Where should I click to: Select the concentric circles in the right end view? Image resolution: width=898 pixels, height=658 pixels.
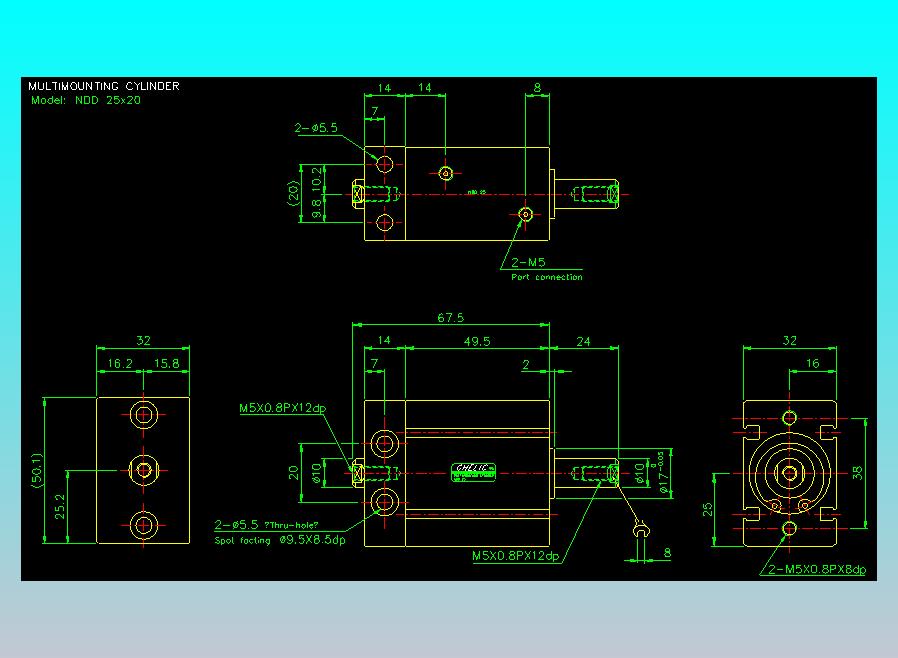point(790,472)
